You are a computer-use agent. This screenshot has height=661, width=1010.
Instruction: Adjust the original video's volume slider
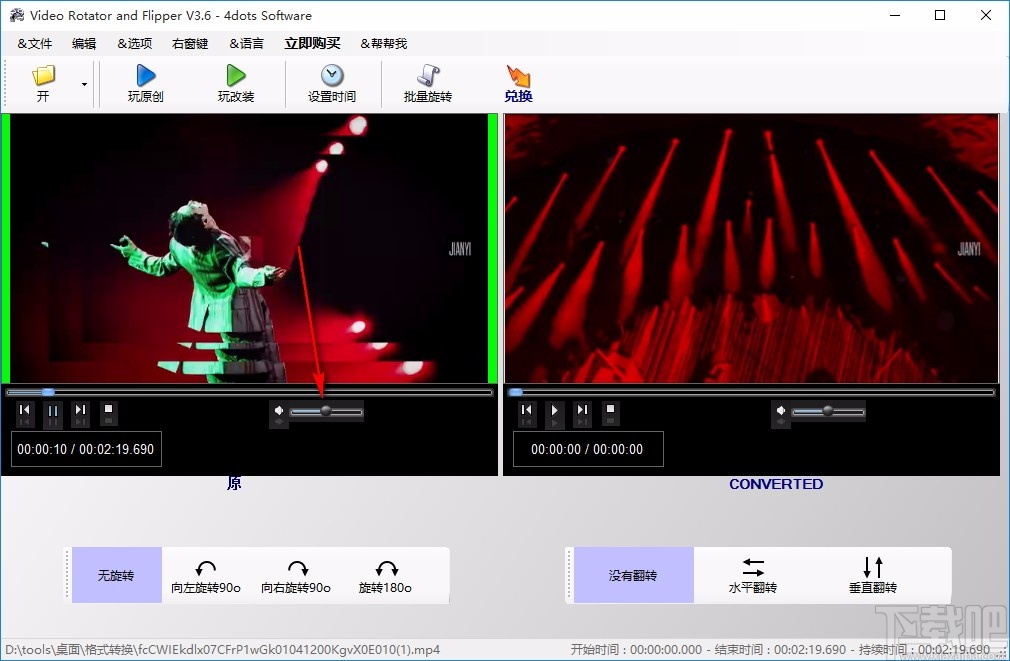pos(324,411)
